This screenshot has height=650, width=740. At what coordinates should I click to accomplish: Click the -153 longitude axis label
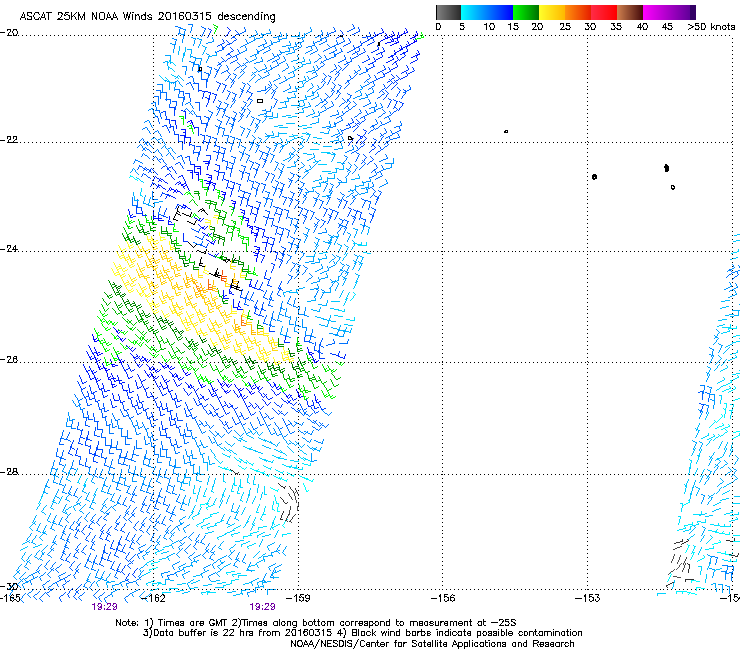coord(588,598)
